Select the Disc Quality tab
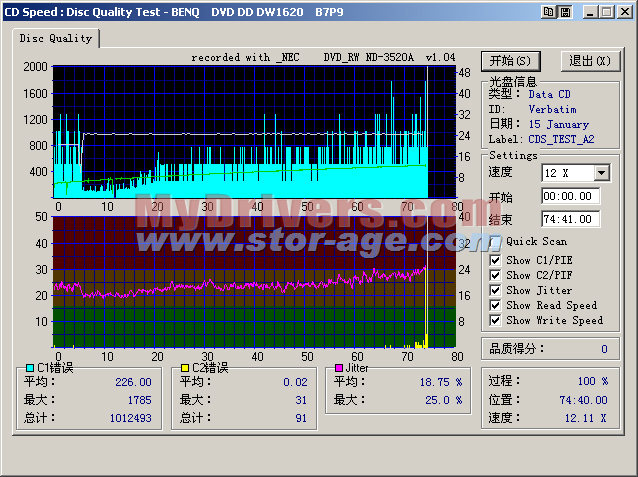 point(56,38)
